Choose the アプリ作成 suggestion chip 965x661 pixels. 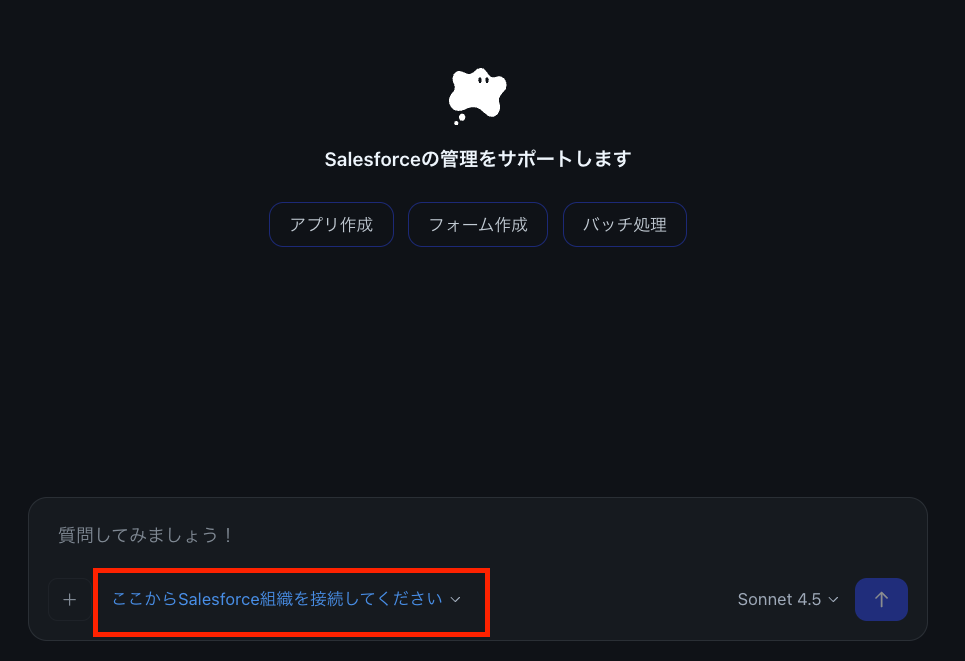tap(331, 225)
